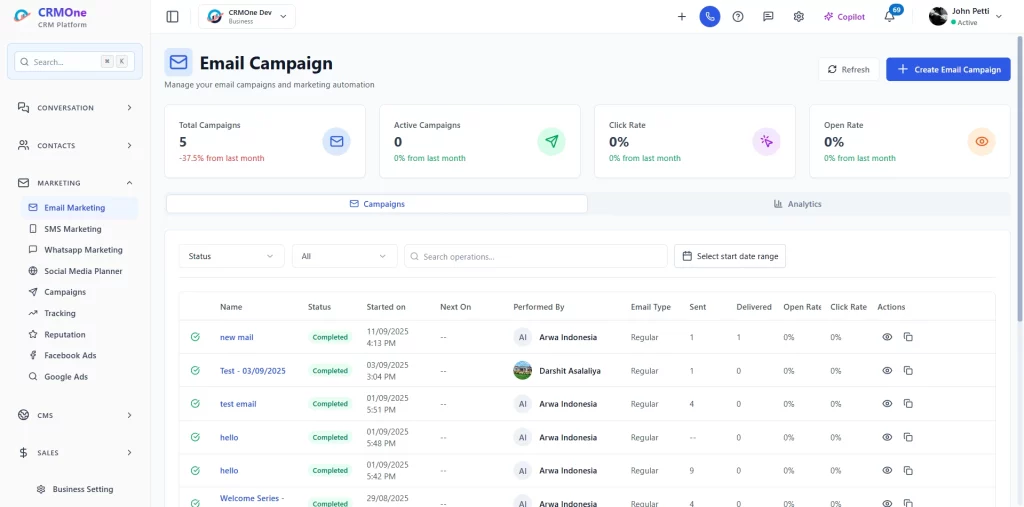Open the notifications bell icon
Screen dimensions: 1024x507
(889, 17)
